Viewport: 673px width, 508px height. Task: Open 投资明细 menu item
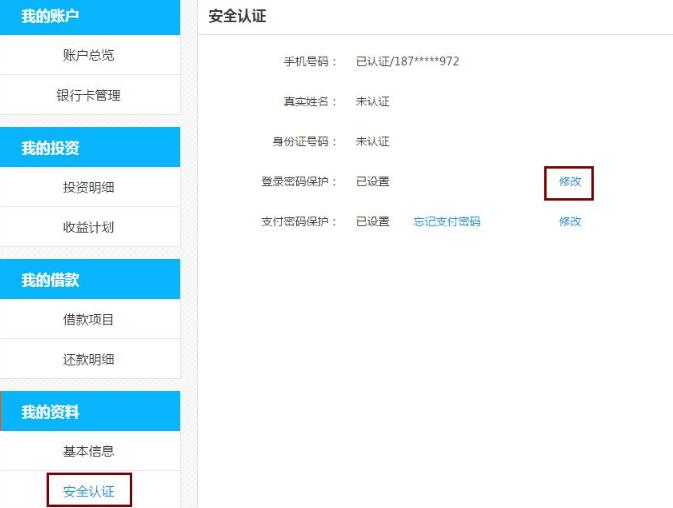(x=88, y=187)
